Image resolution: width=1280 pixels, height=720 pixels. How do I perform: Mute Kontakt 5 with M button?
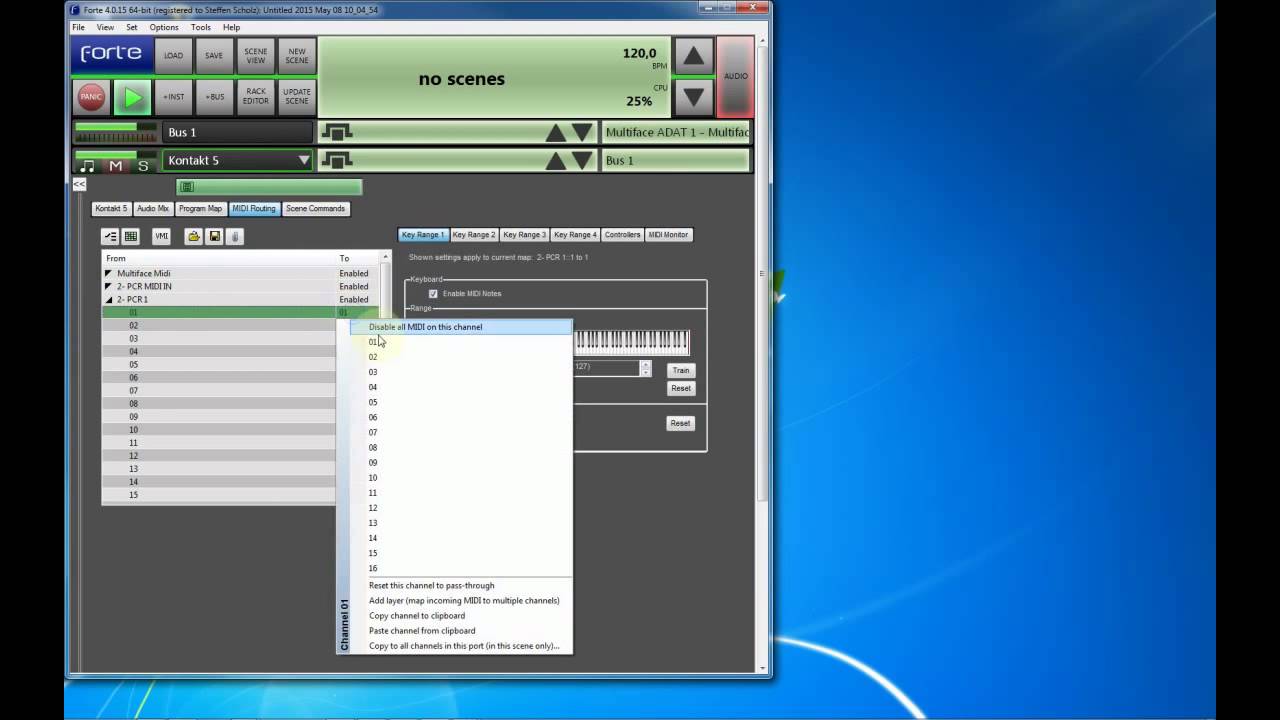[116, 166]
